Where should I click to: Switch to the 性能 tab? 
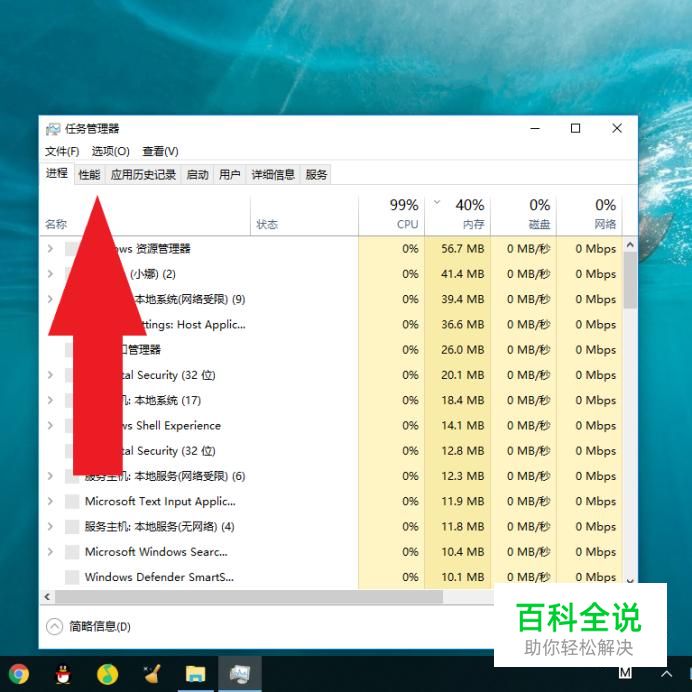pyautogui.click(x=89, y=175)
